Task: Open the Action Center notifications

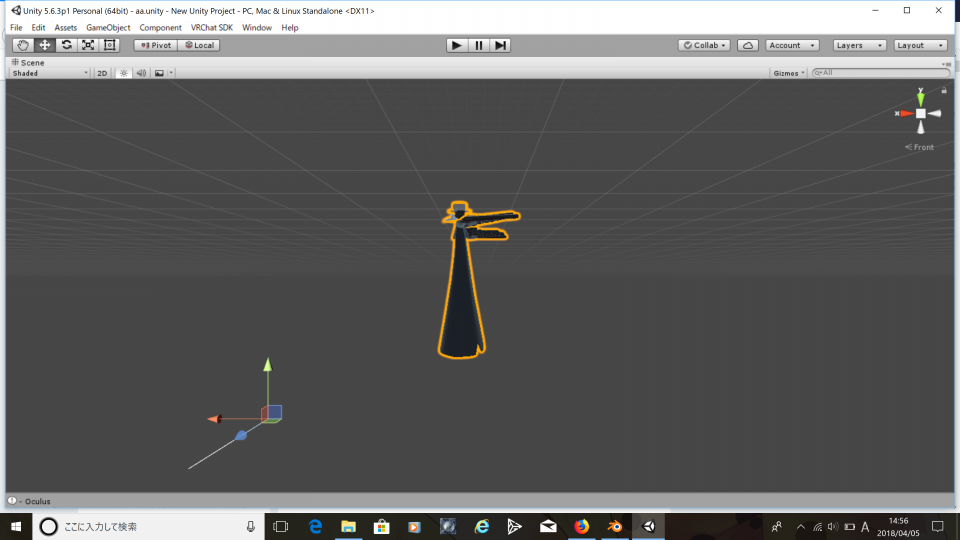Action: pyautogui.click(x=938, y=527)
